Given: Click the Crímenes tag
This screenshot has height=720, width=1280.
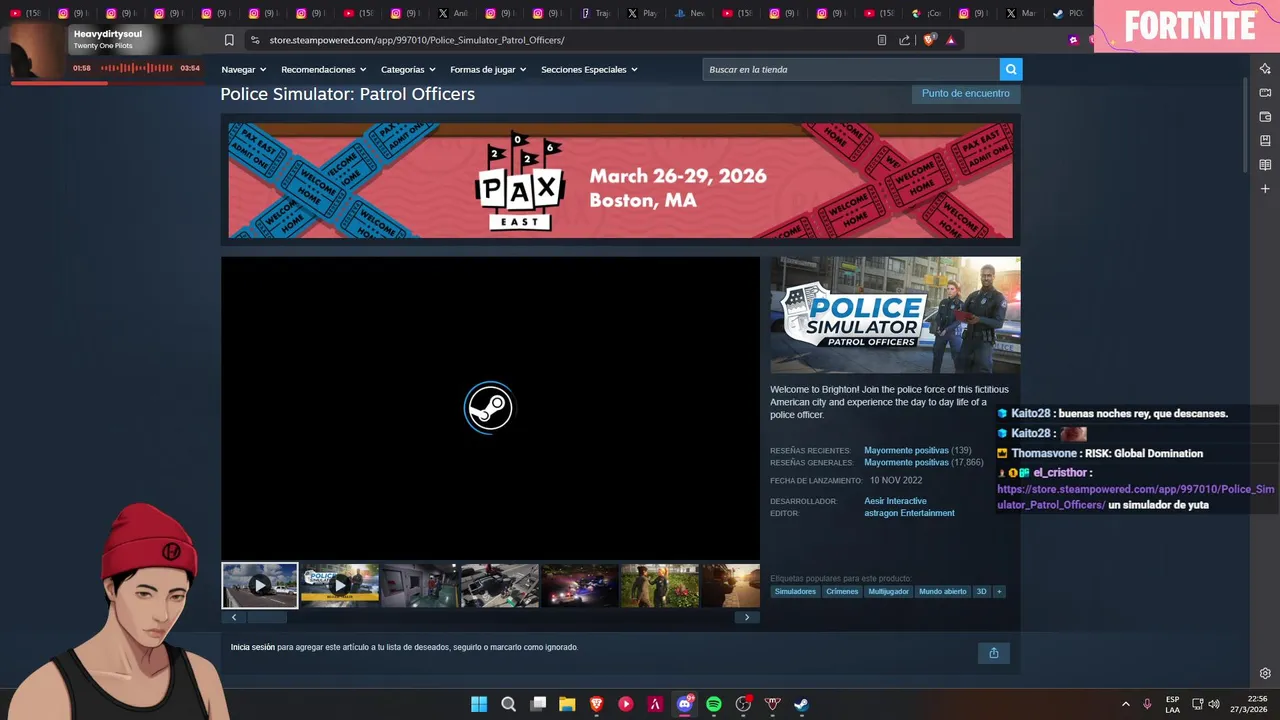Looking at the screenshot, I should coord(842,592).
